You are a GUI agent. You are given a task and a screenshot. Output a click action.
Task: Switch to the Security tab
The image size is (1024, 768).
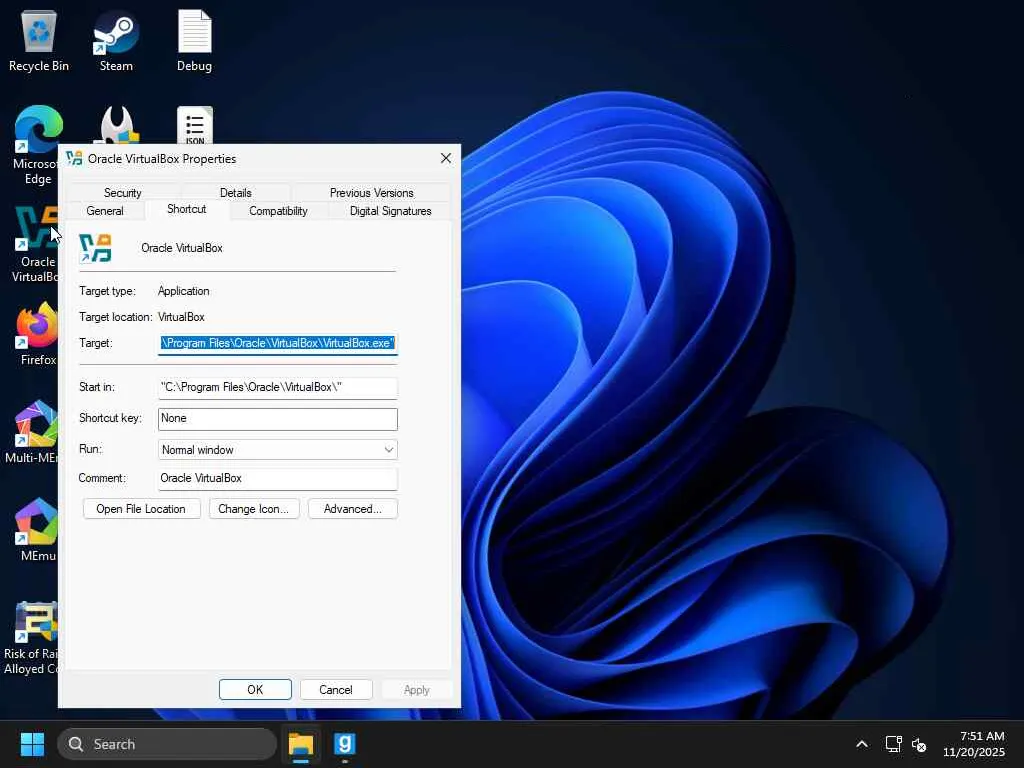(x=122, y=193)
